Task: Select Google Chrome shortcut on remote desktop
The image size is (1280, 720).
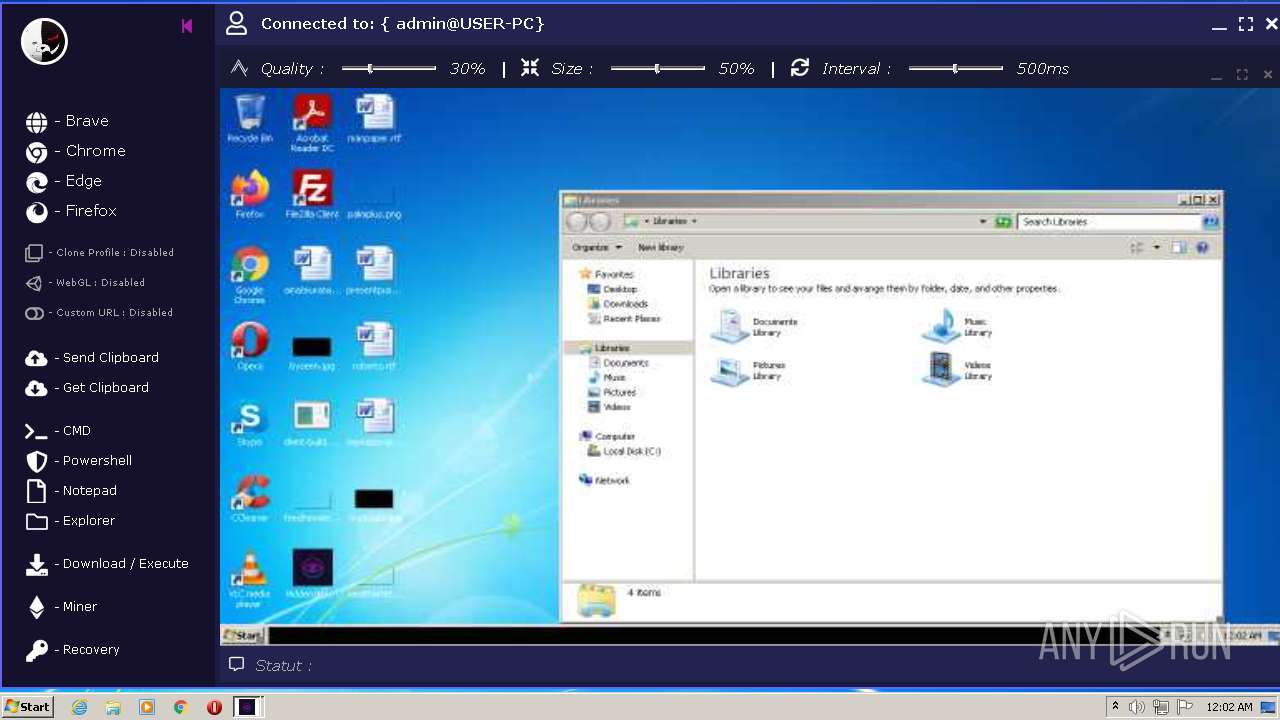Action: (x=249, y=276)
